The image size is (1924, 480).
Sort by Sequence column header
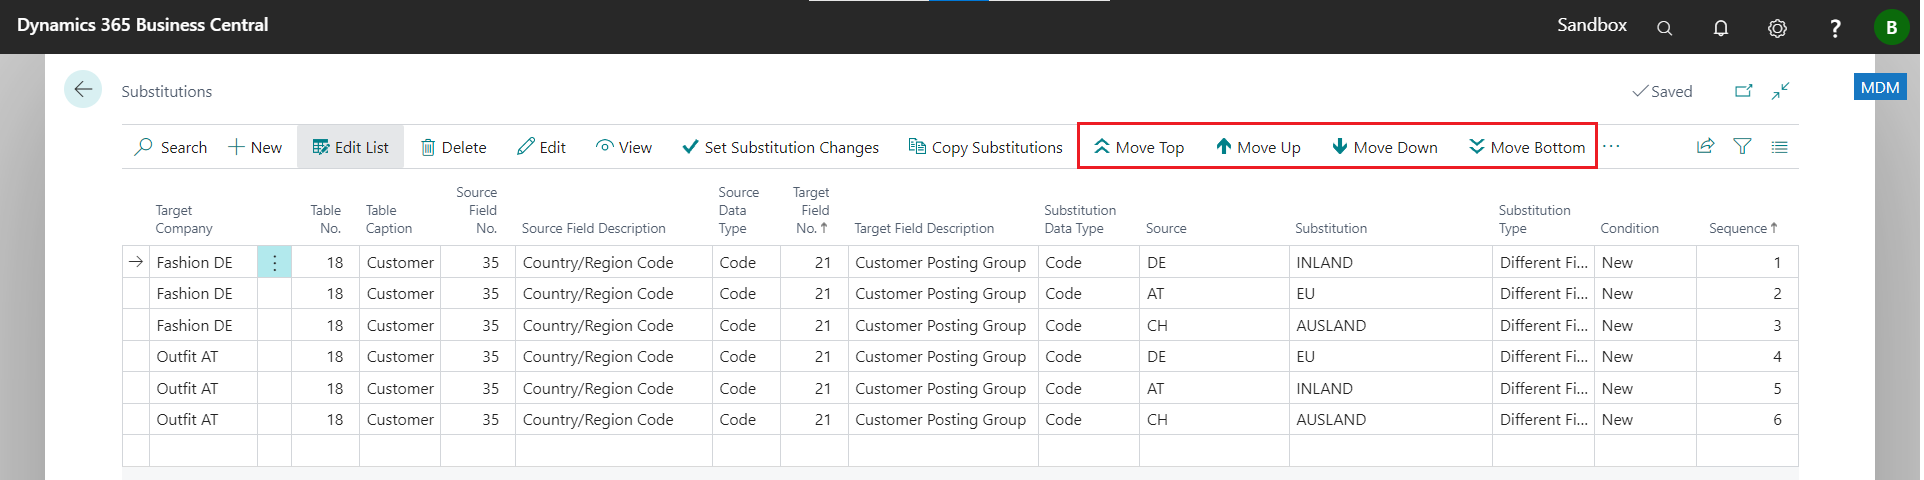pyautogui.click(x=1743, y=228)
